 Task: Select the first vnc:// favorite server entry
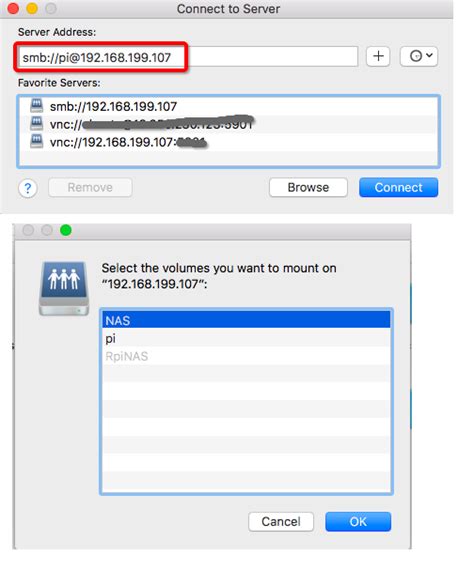point(229,124)
